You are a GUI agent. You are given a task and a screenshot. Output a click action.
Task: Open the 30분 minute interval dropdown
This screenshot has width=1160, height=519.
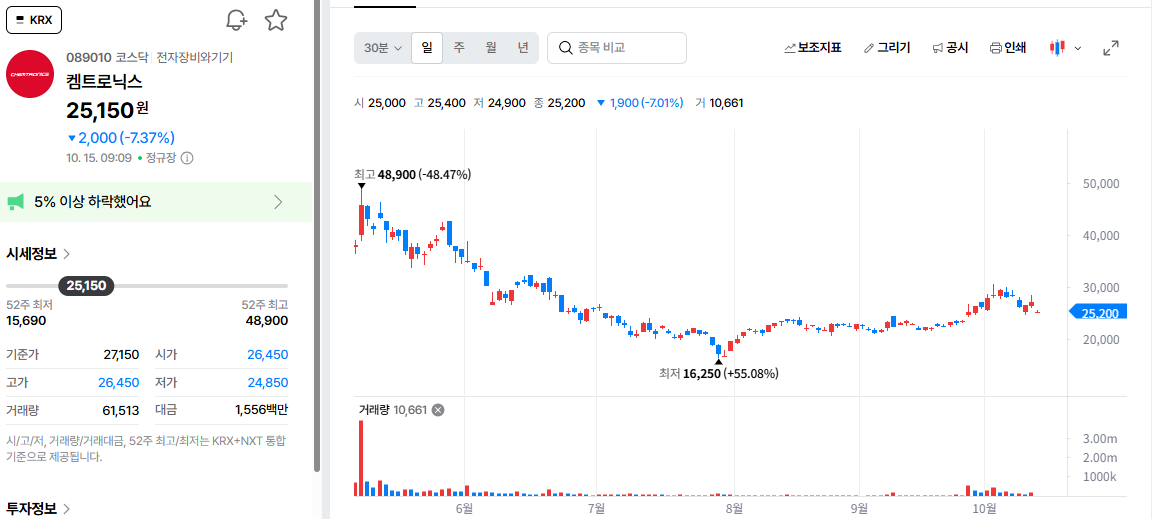[x=382, y=48]
